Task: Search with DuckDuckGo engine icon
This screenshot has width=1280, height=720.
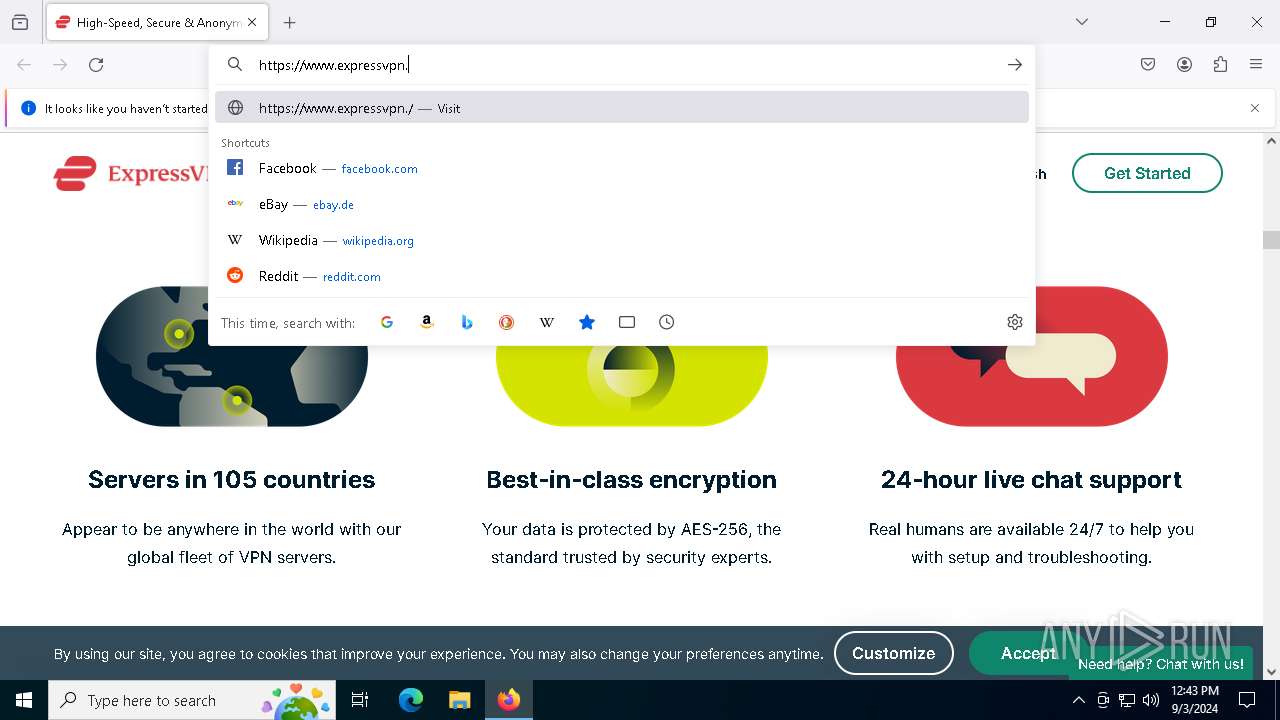Action: (507, 322)
